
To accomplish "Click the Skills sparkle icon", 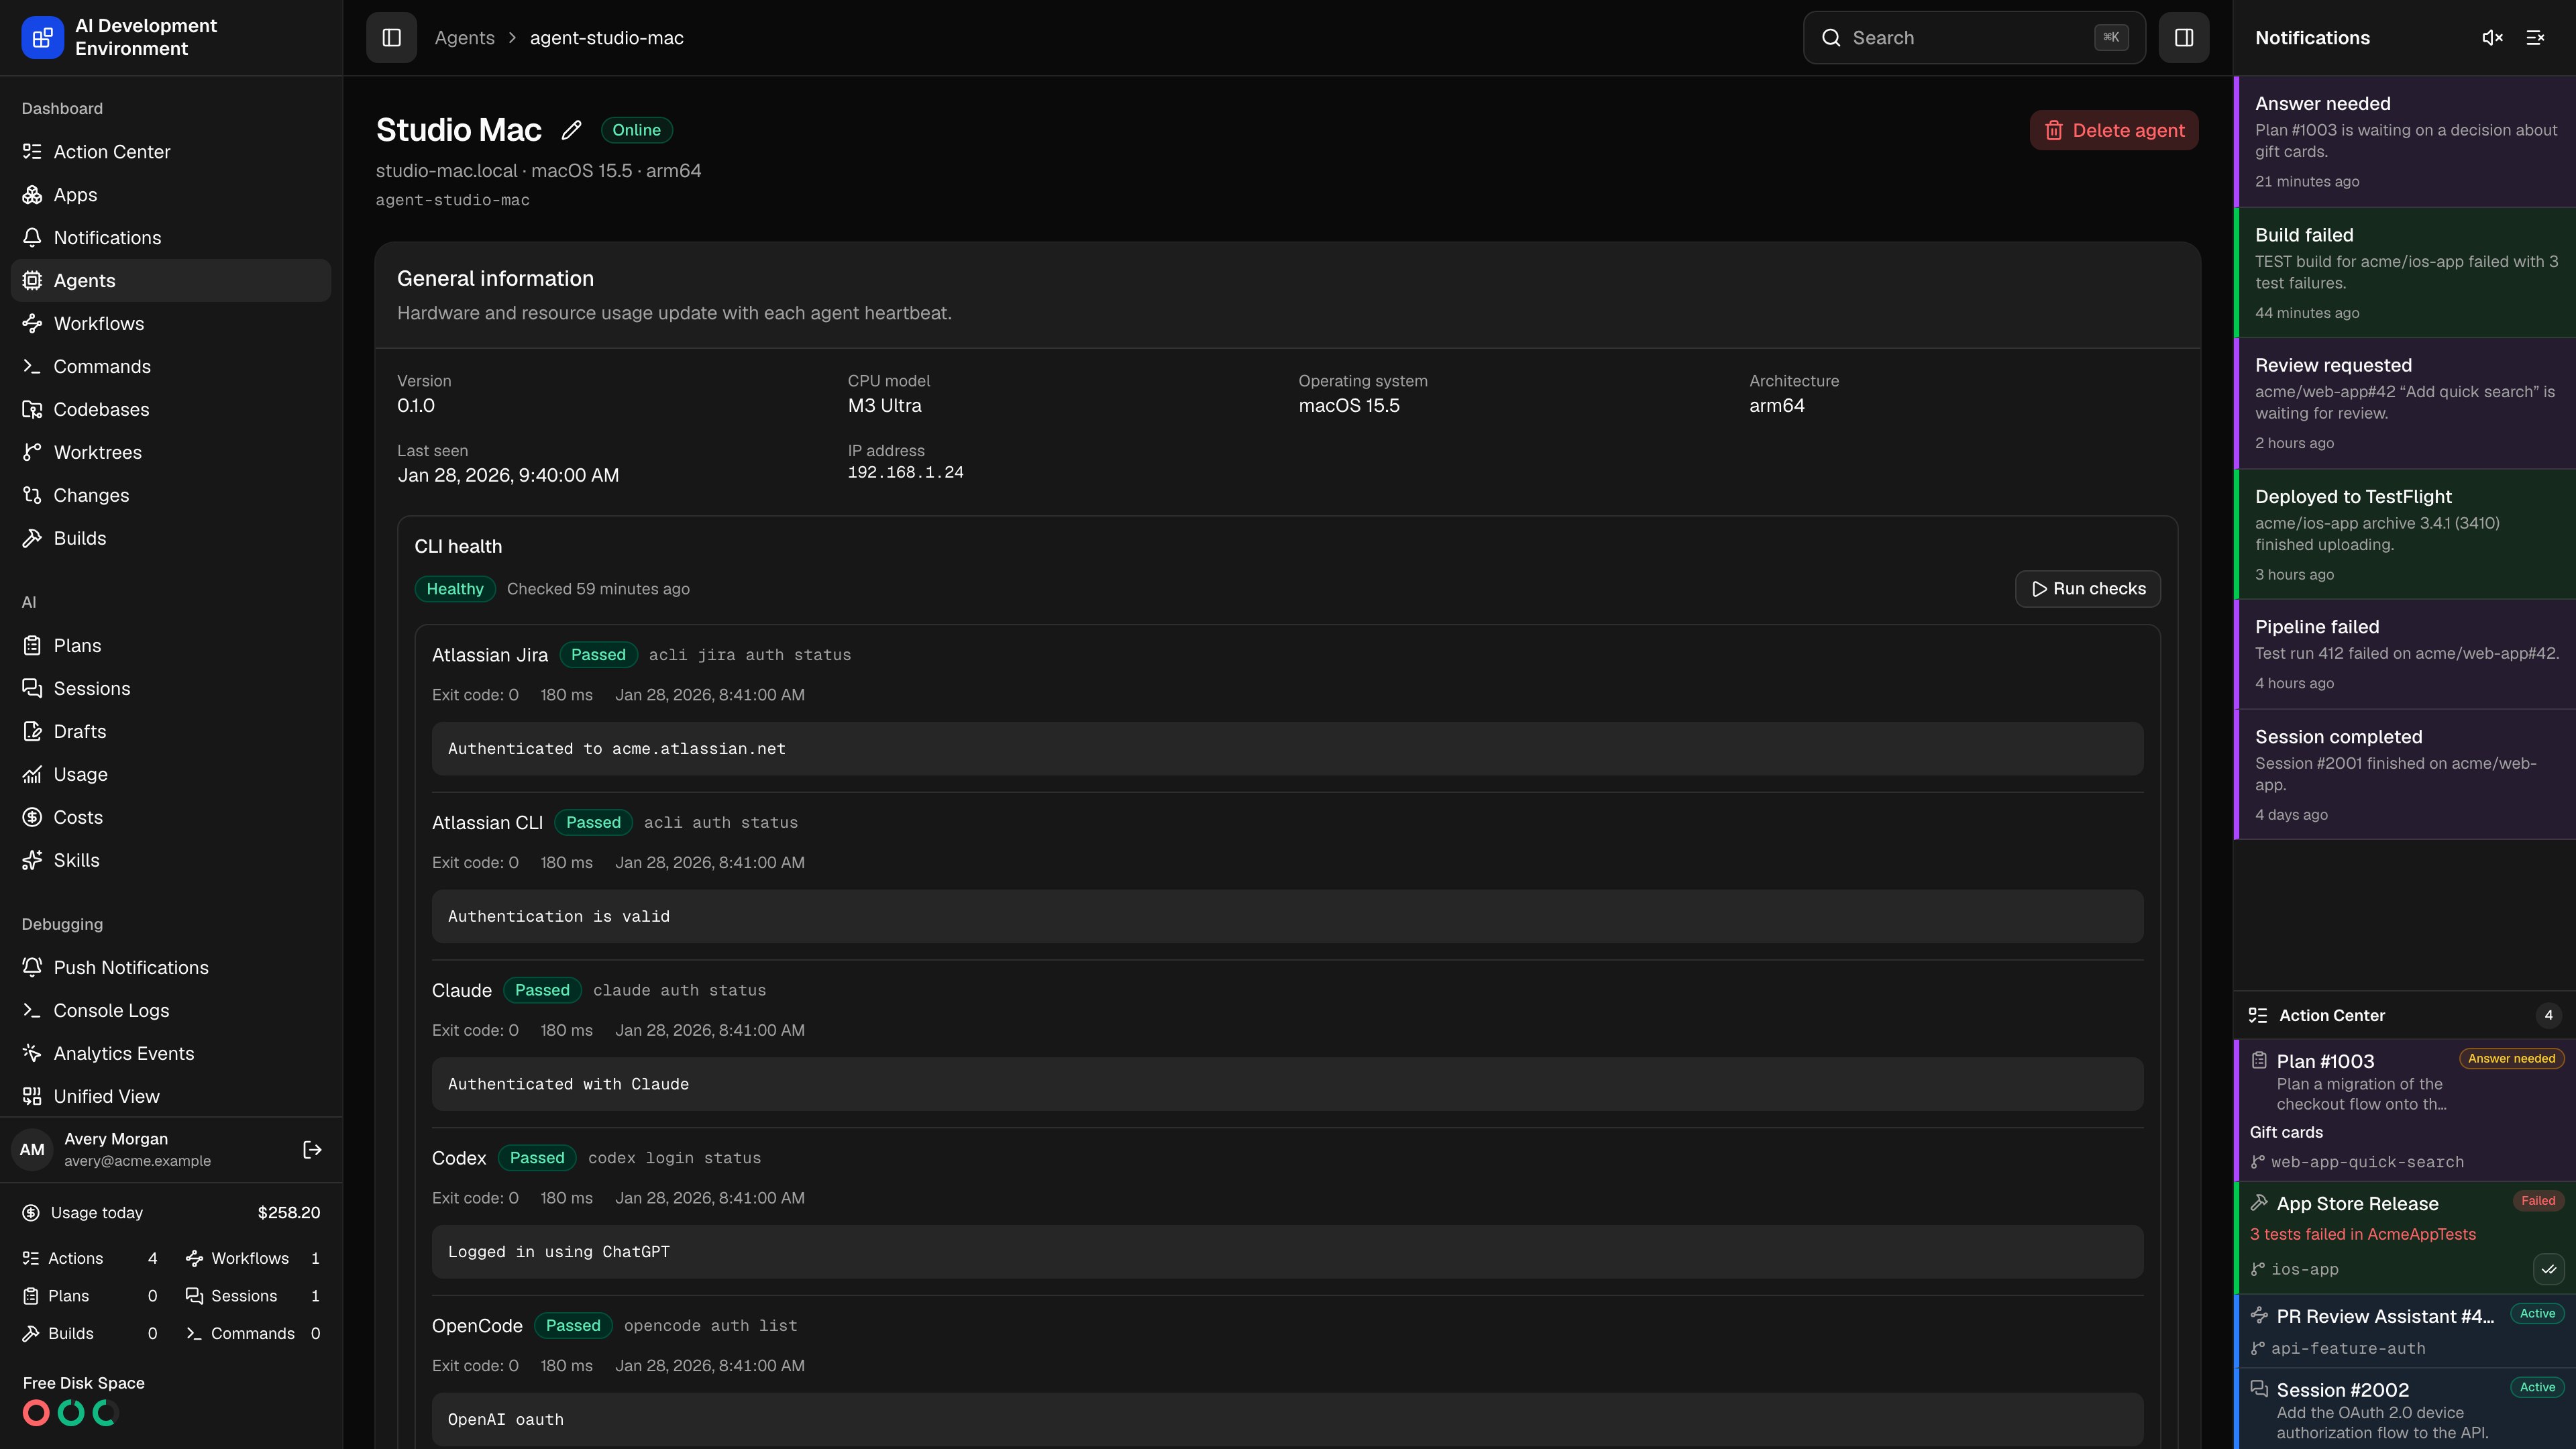I will point(32,861).
